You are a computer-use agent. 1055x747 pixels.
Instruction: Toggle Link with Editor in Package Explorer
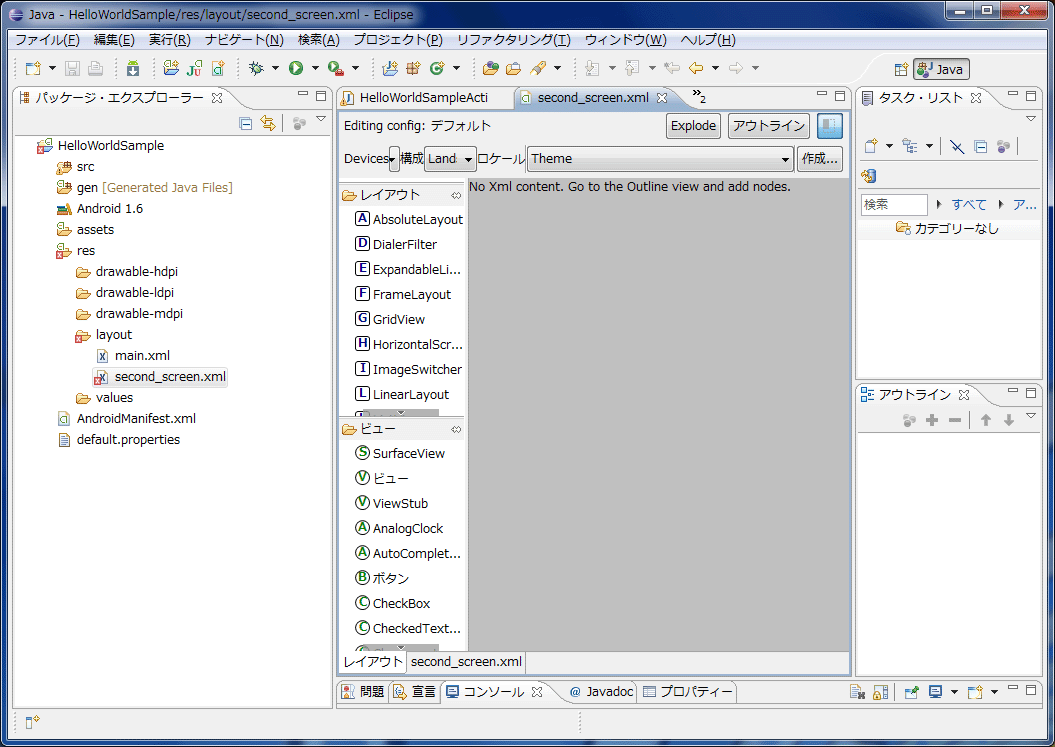(268, 123)
